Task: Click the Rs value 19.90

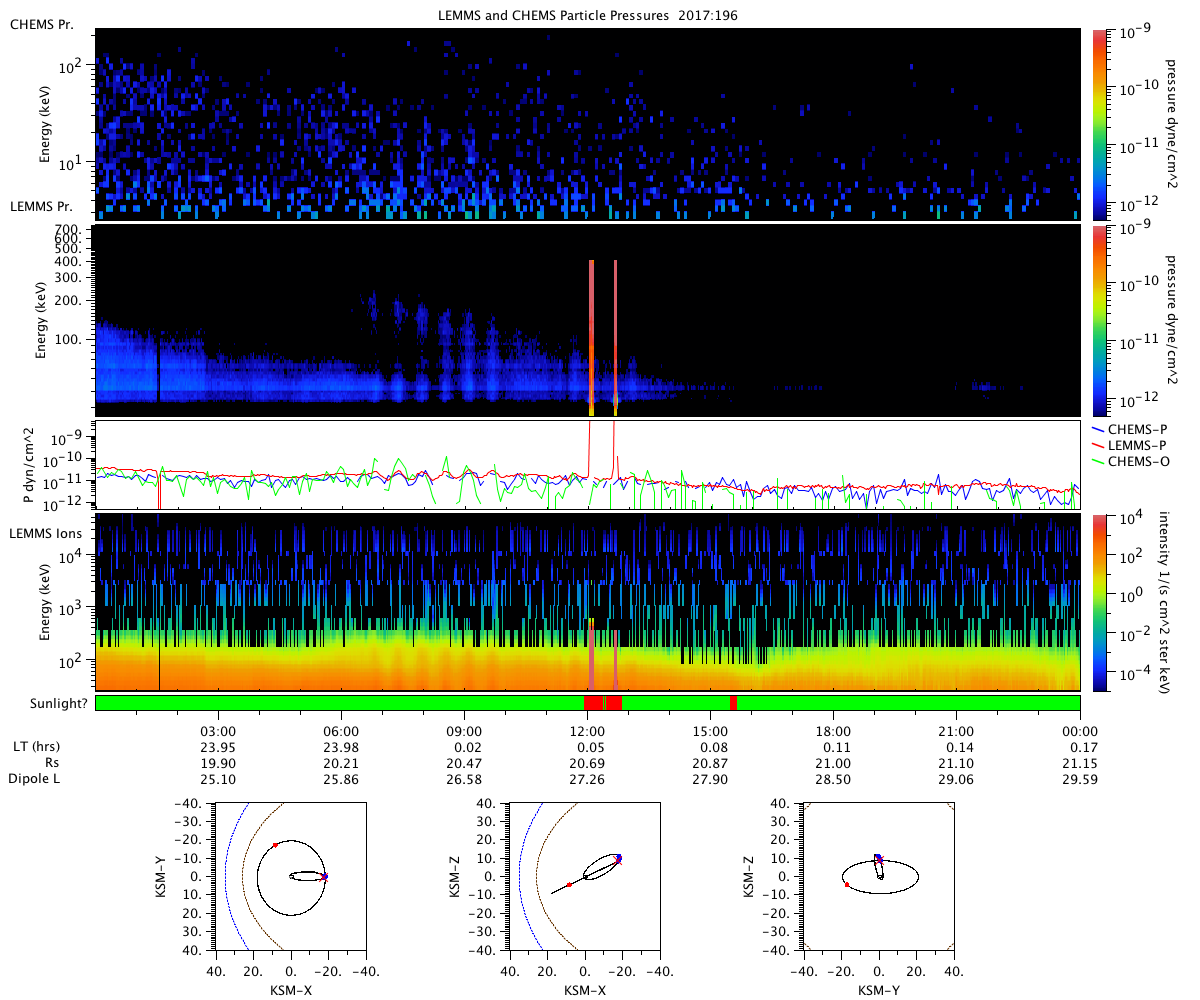Action: pyautogui.click(x=218, y=763)
